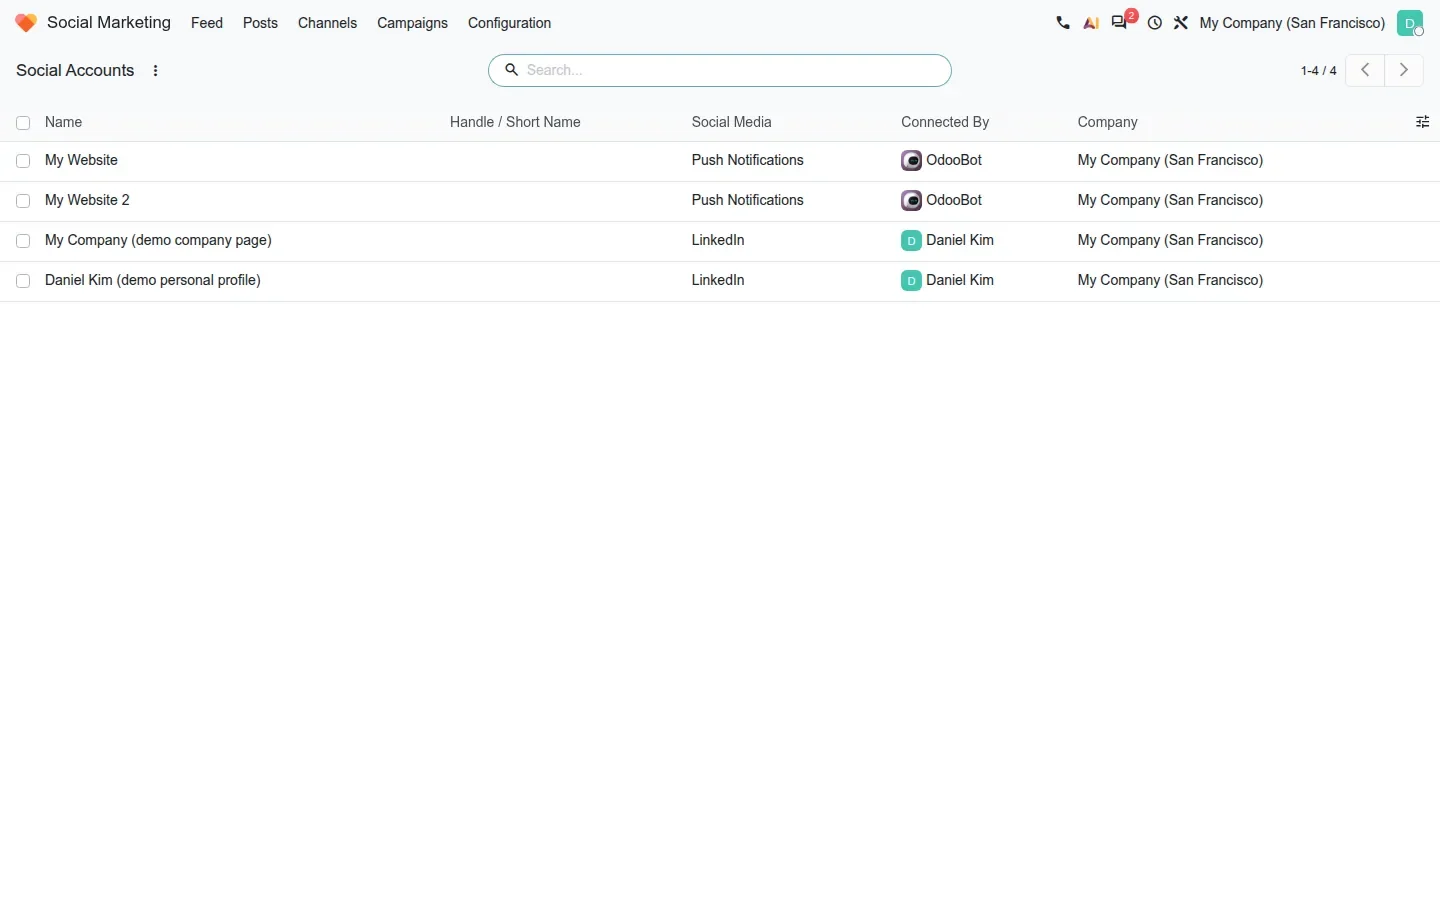Viewport: 1440px width, 900px height.
Task: Open the AI assistant icon in navbar
Action: click(x=1091, y=23)
